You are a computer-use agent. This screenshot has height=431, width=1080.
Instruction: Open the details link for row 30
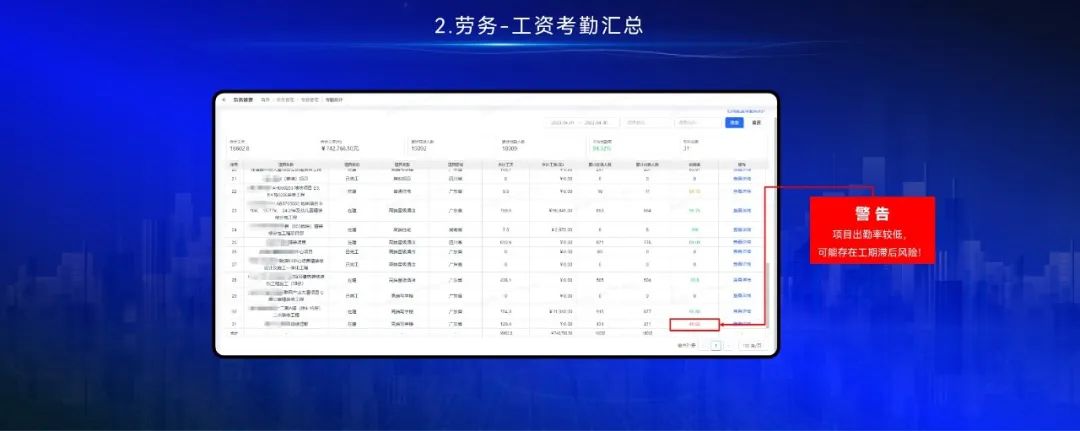click(x=742, y=311)
